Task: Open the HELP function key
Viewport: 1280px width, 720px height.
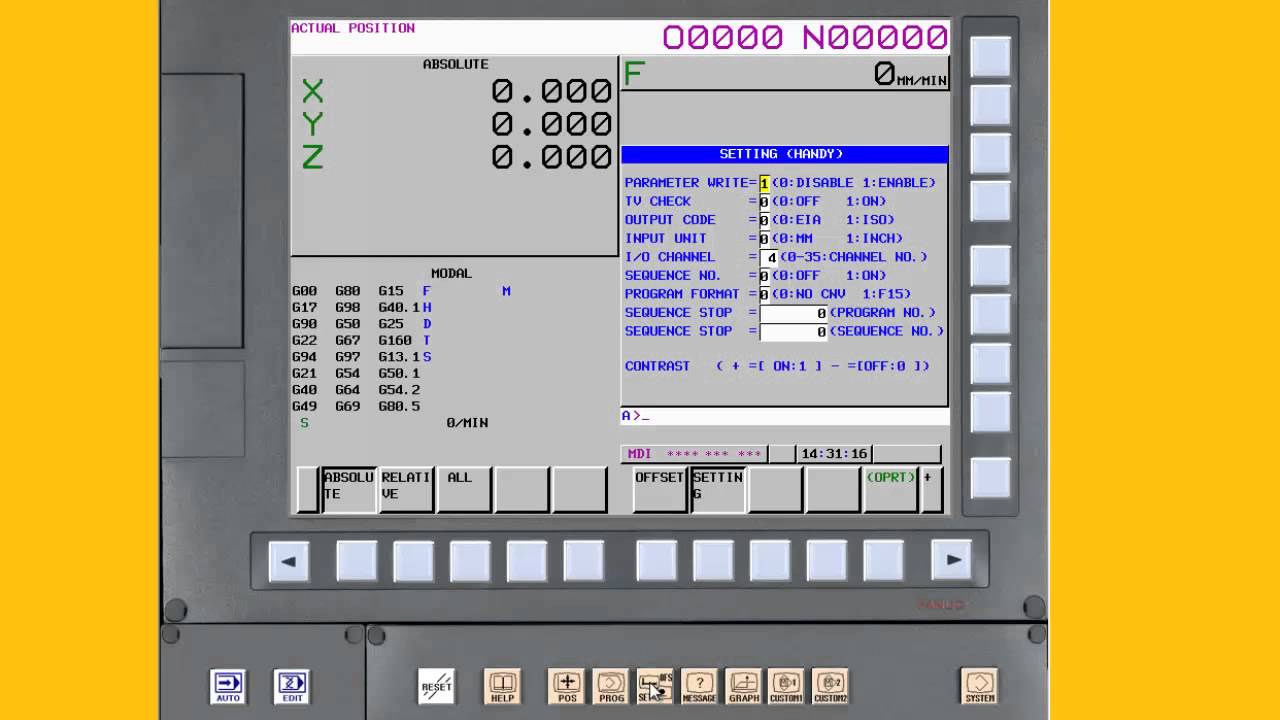Action: [x=502, y=686]
